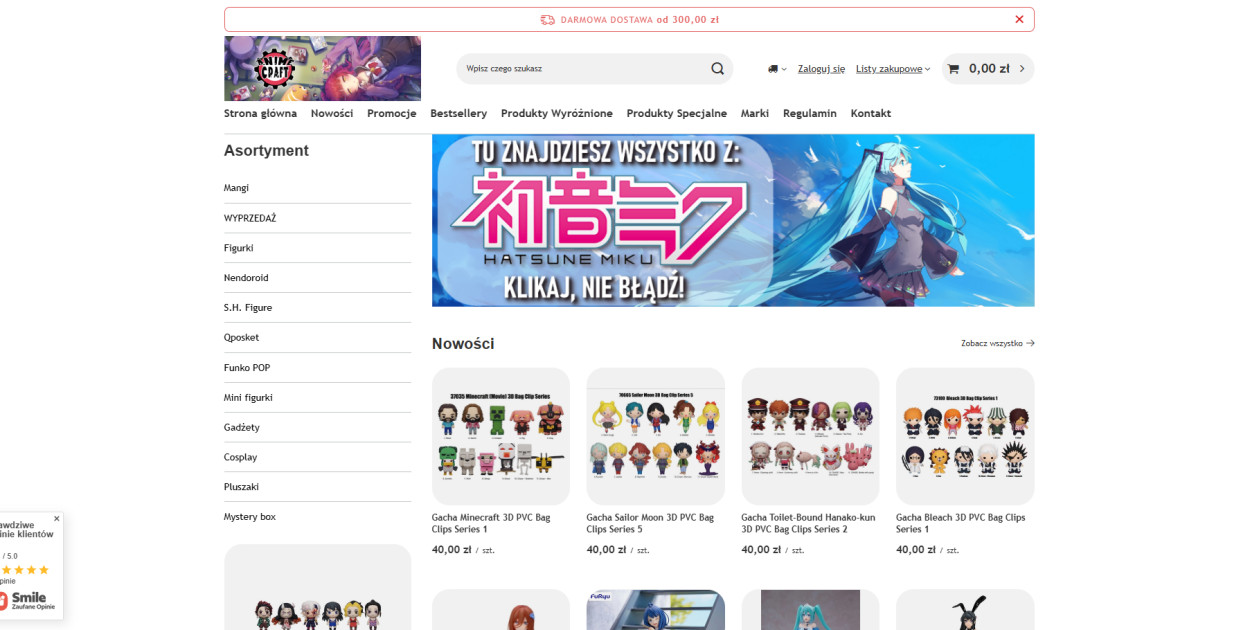Viewport: 1250px width, 630px height.
Task: Open the Marki menu item
Action: (755, 113)
